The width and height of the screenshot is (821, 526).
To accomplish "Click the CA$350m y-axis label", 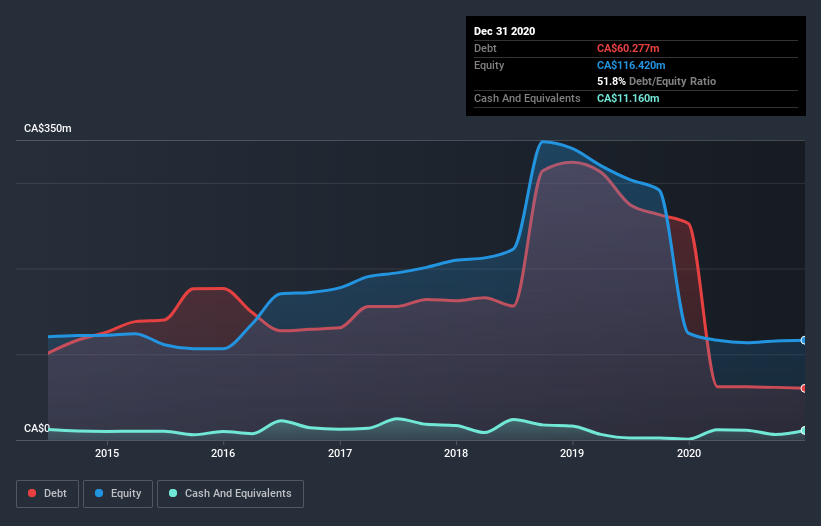I will click(48, 128).
